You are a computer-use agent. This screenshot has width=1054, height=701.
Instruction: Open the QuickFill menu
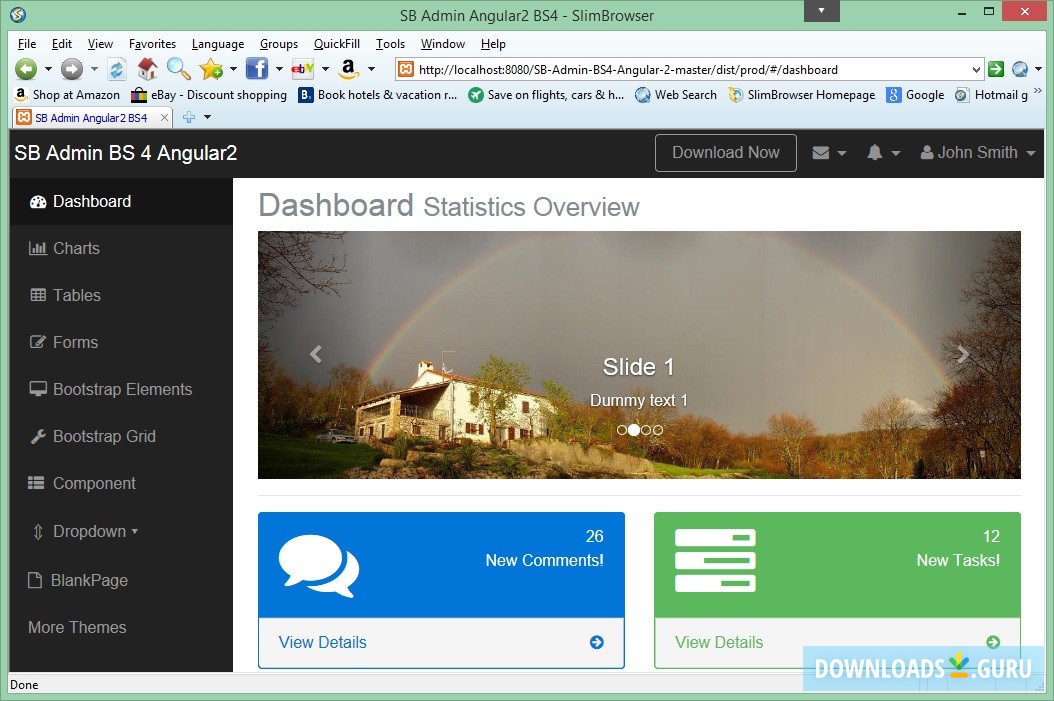(337, 44)
